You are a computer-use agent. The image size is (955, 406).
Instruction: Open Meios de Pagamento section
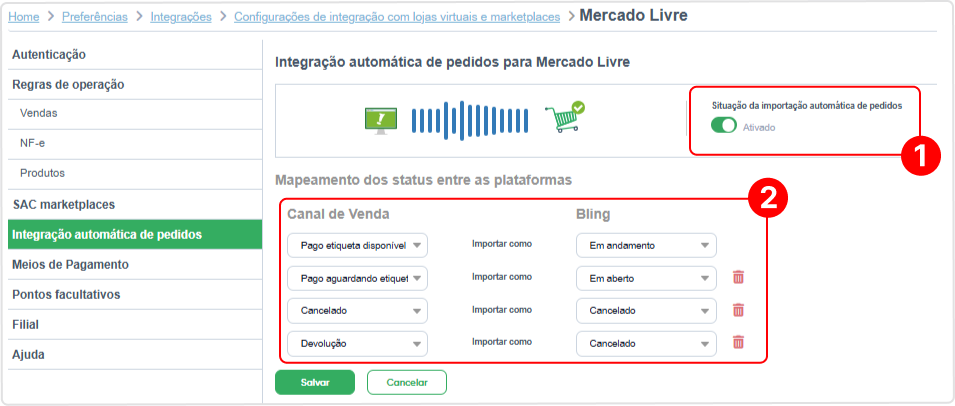pyautogui.click(x=135, y=265)
